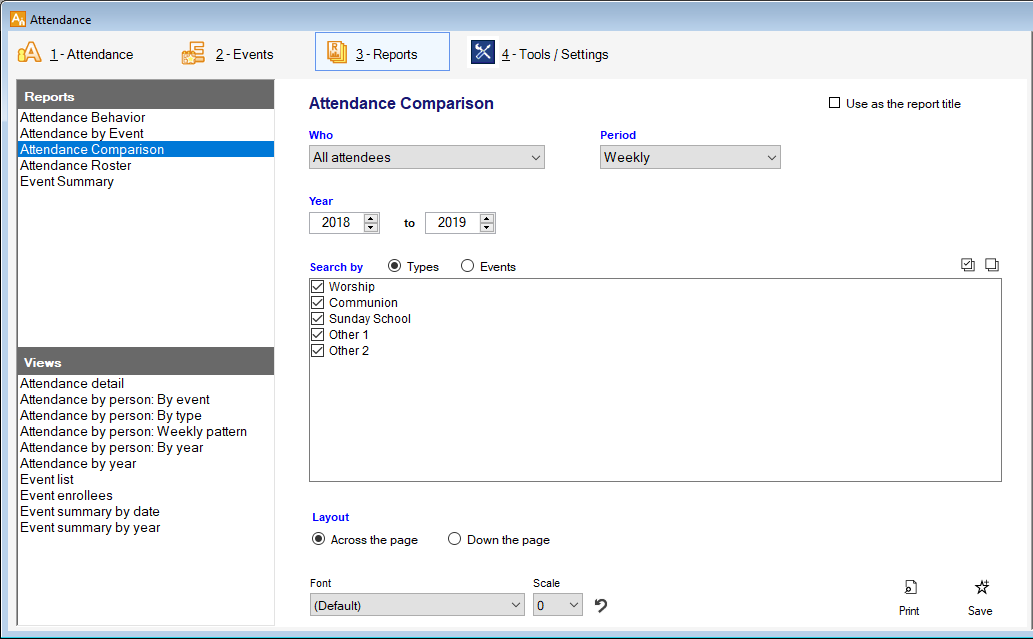Click the Tools / Settings wrench icon
This screenshot has width=1033, height=639.
click(483, 53)
